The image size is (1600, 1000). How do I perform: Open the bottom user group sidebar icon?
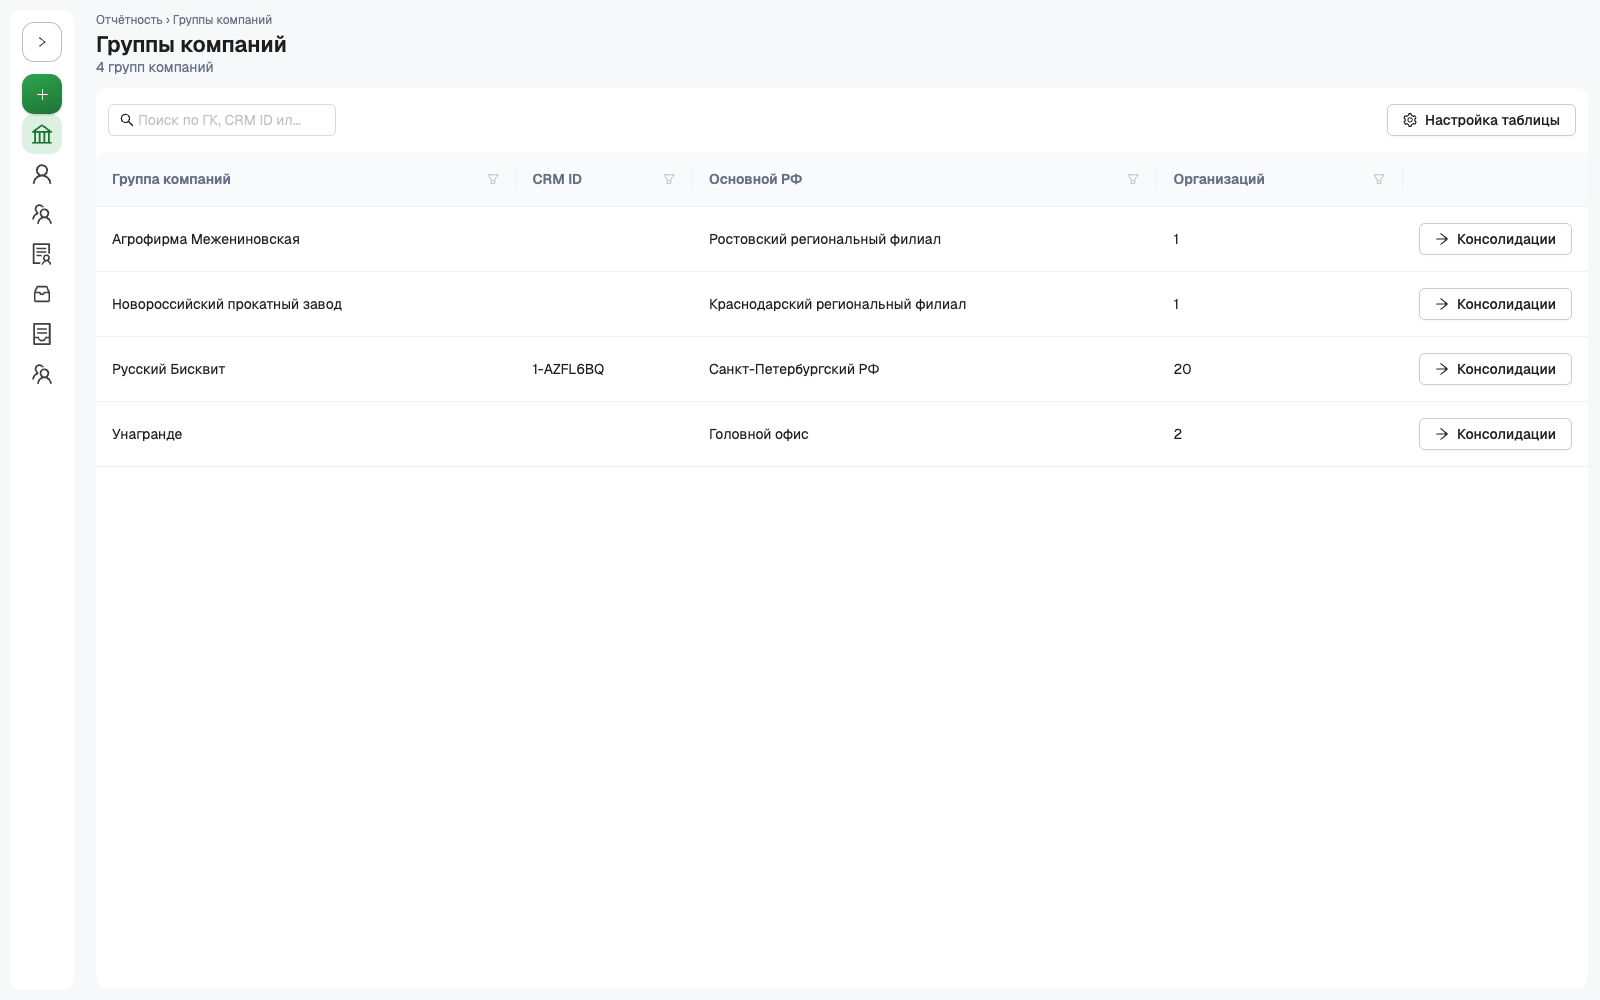point(42,374)
